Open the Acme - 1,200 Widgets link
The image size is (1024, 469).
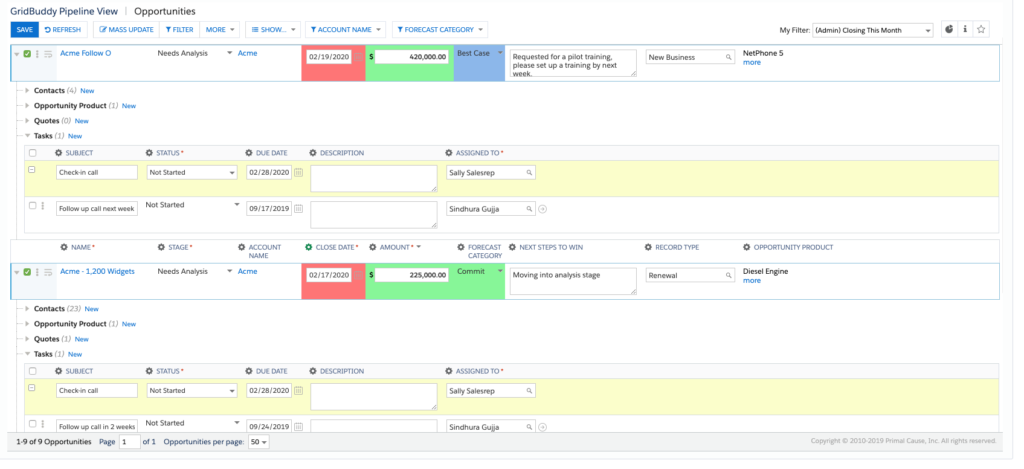(x=97, y=271)
